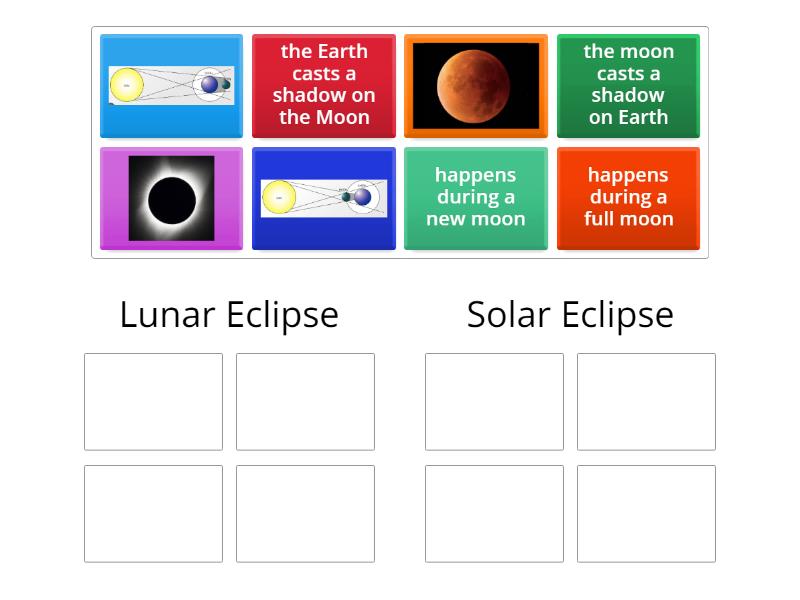Click the top-left Solar Eclipse drop slot
The image size is (800, 600).
coord(494,402)
